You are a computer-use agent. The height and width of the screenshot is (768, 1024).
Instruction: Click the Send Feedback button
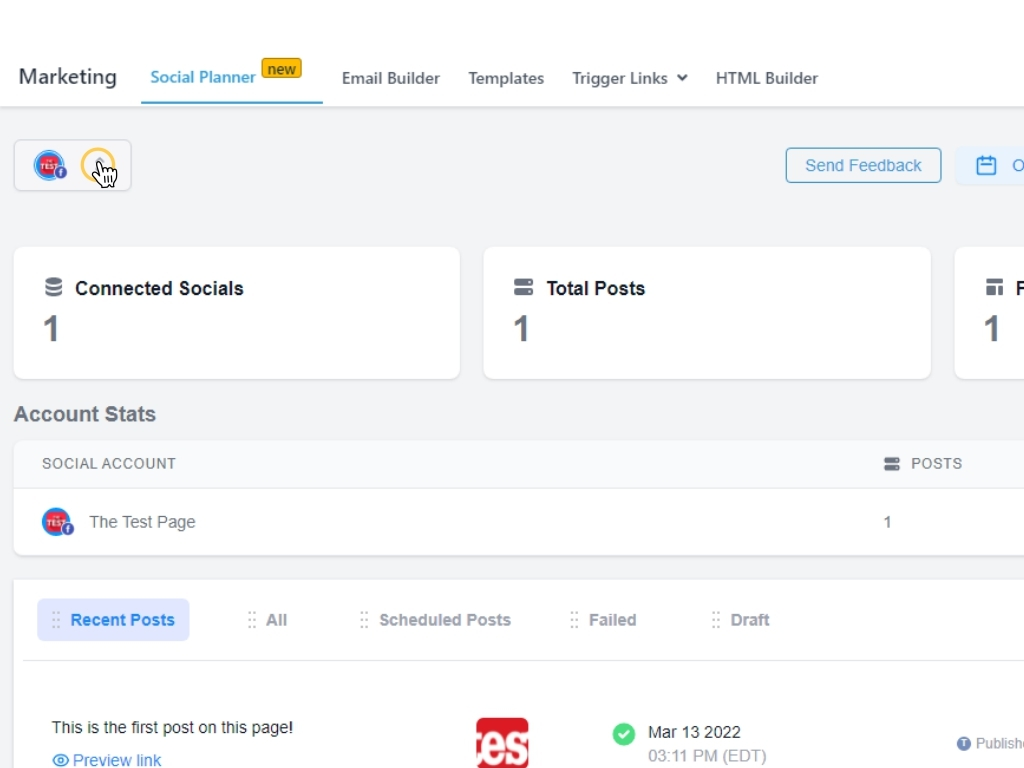click(863, 165)
